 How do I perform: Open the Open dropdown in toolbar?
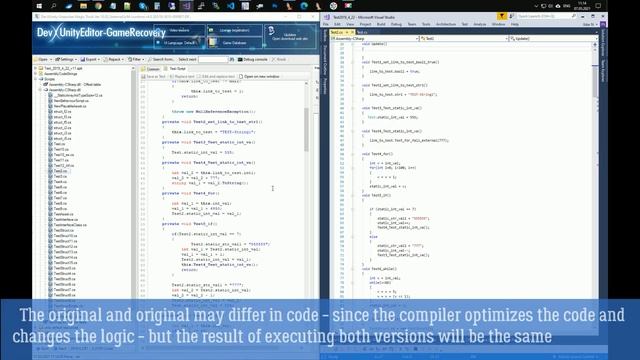pos(43,60)
